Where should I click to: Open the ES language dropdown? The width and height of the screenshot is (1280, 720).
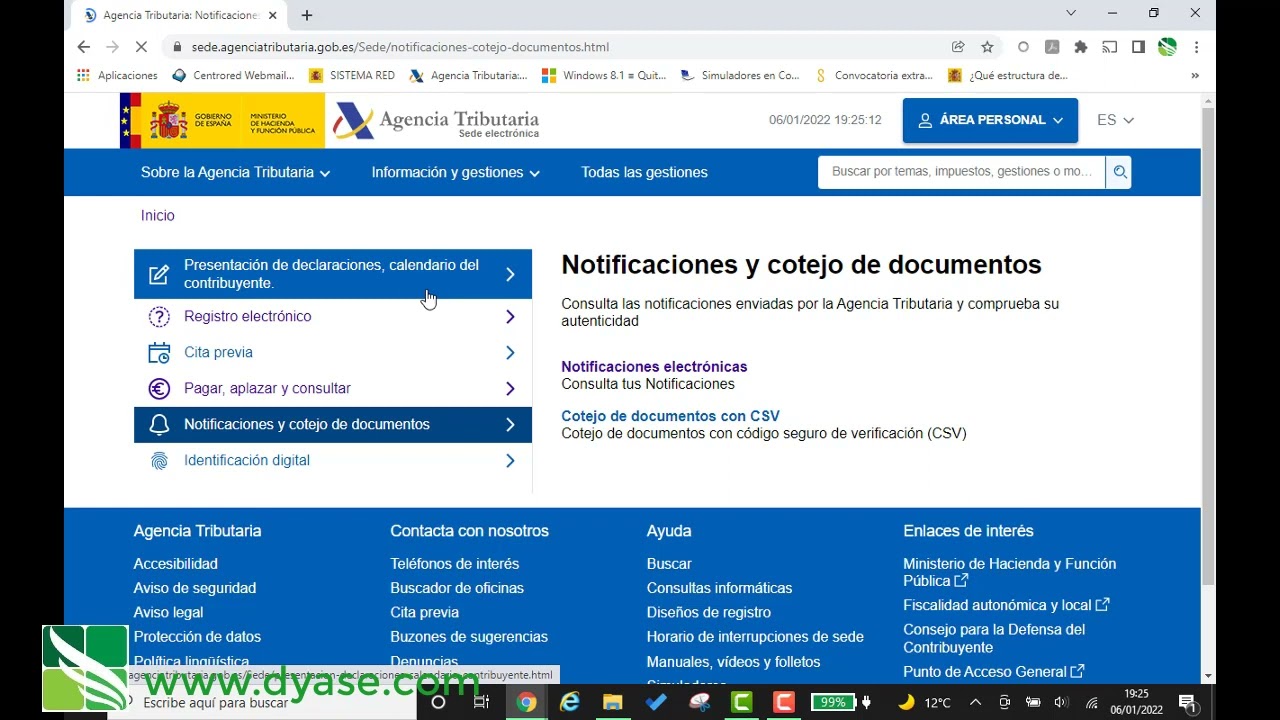point(1115,120)
